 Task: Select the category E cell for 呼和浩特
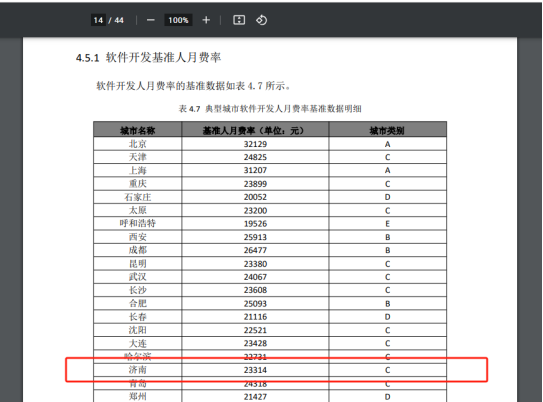click(387, 224)
